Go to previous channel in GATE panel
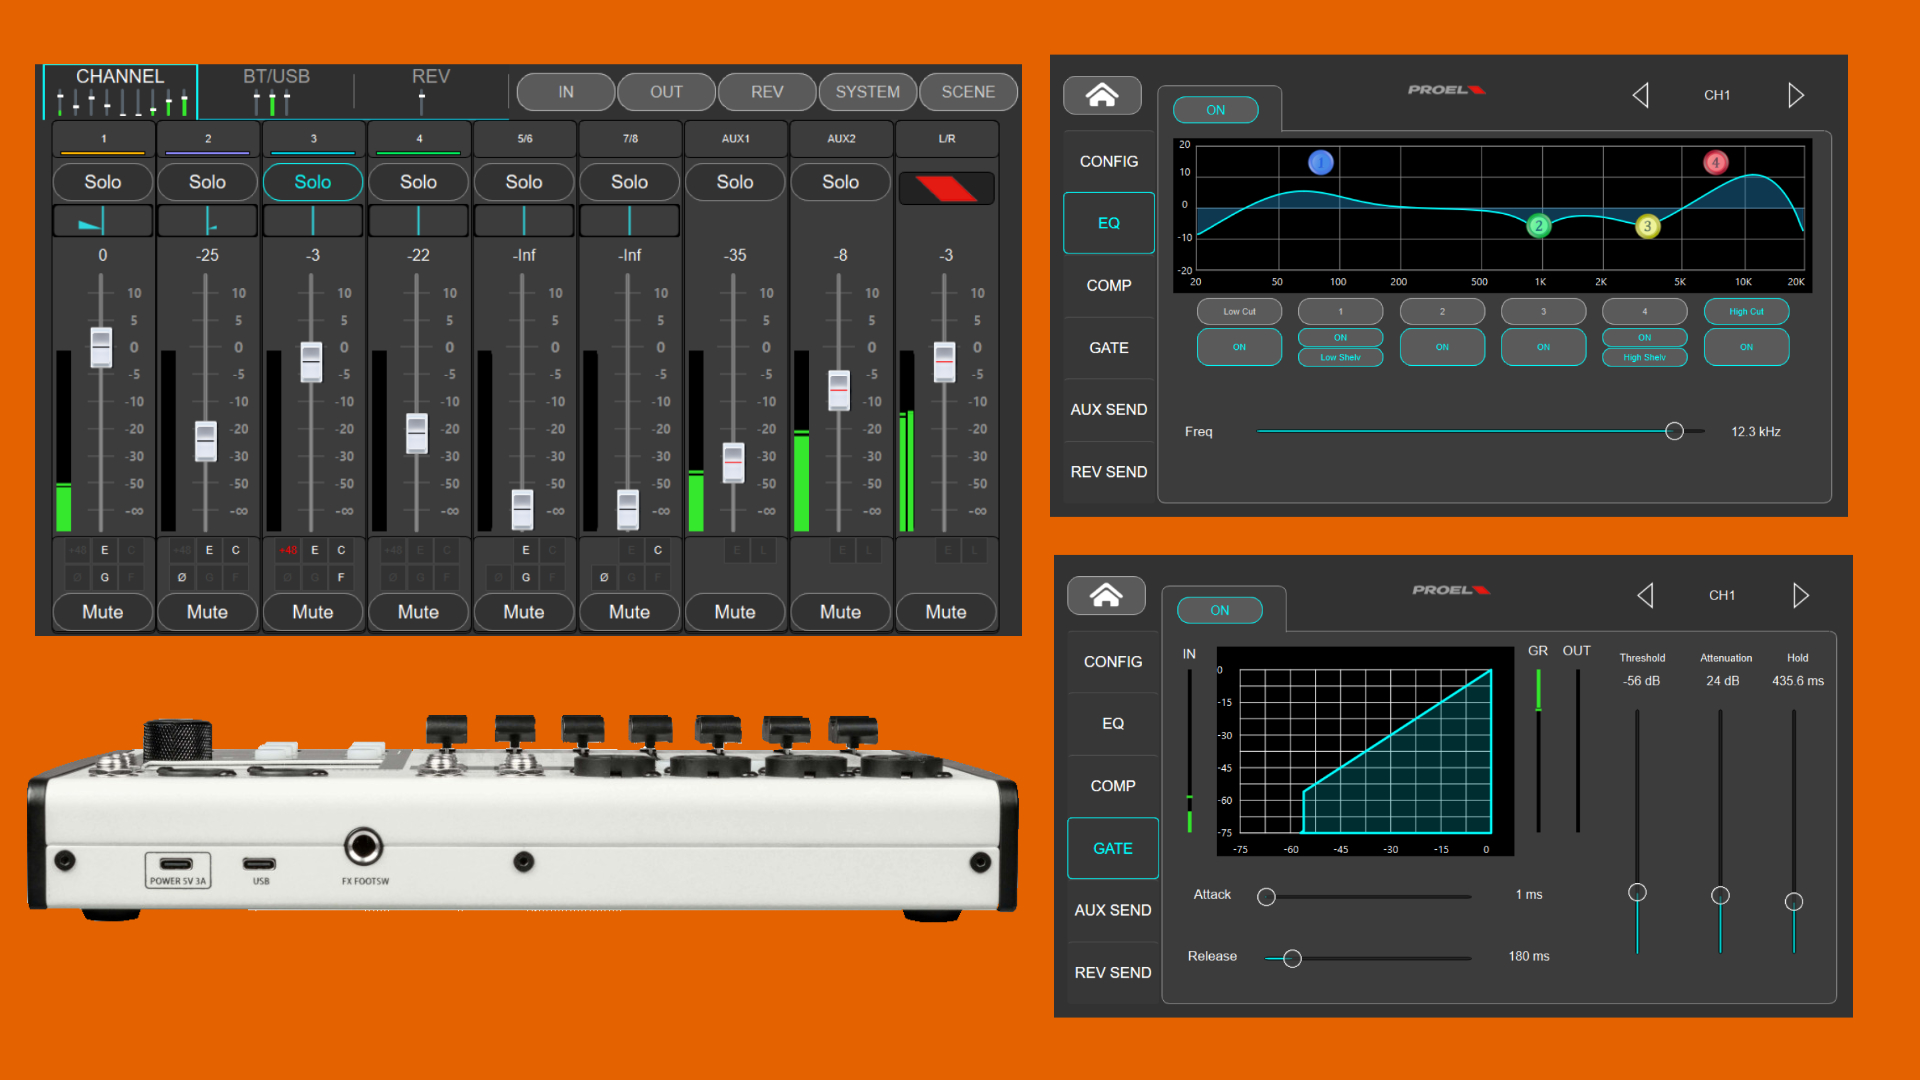Image resolution: width=1920 pixels, height=1080 pixels. coord(1645,595)
